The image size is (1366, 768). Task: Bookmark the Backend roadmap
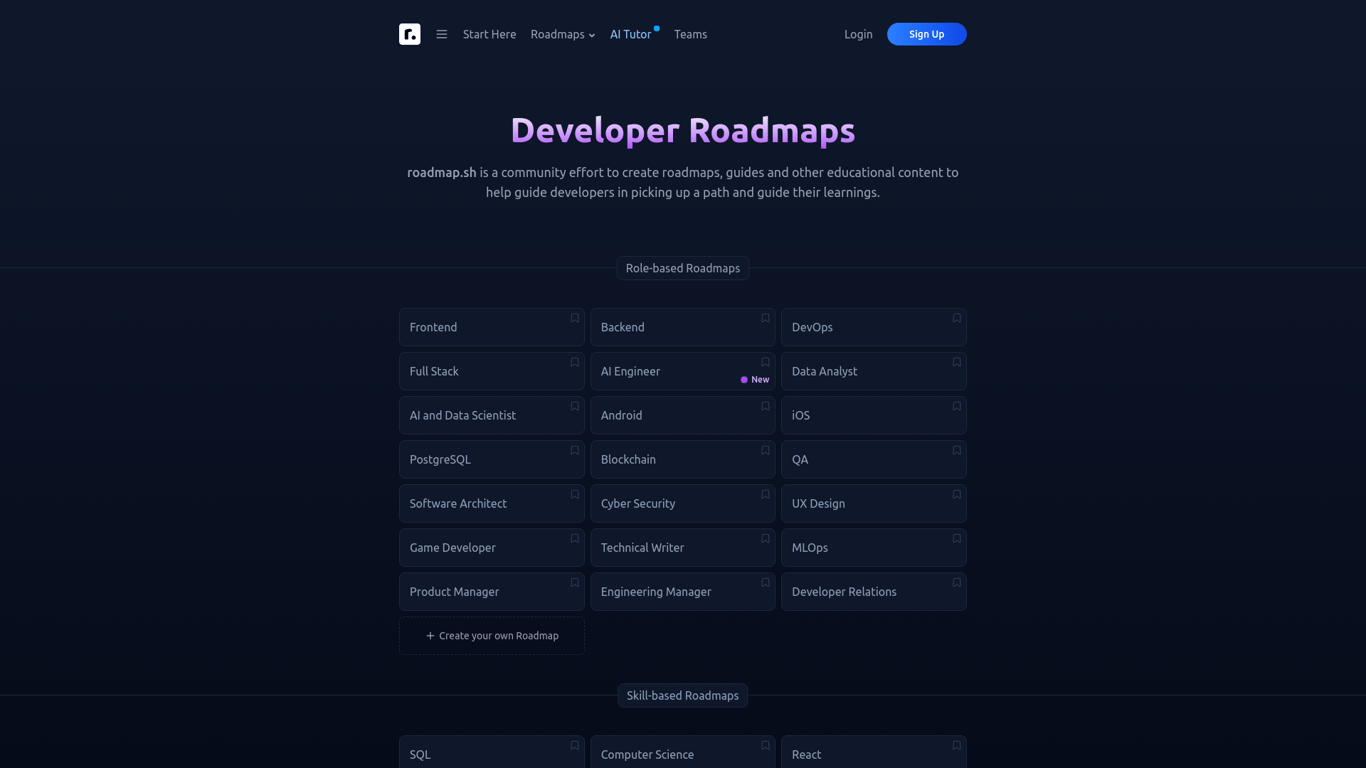[766, 318]
